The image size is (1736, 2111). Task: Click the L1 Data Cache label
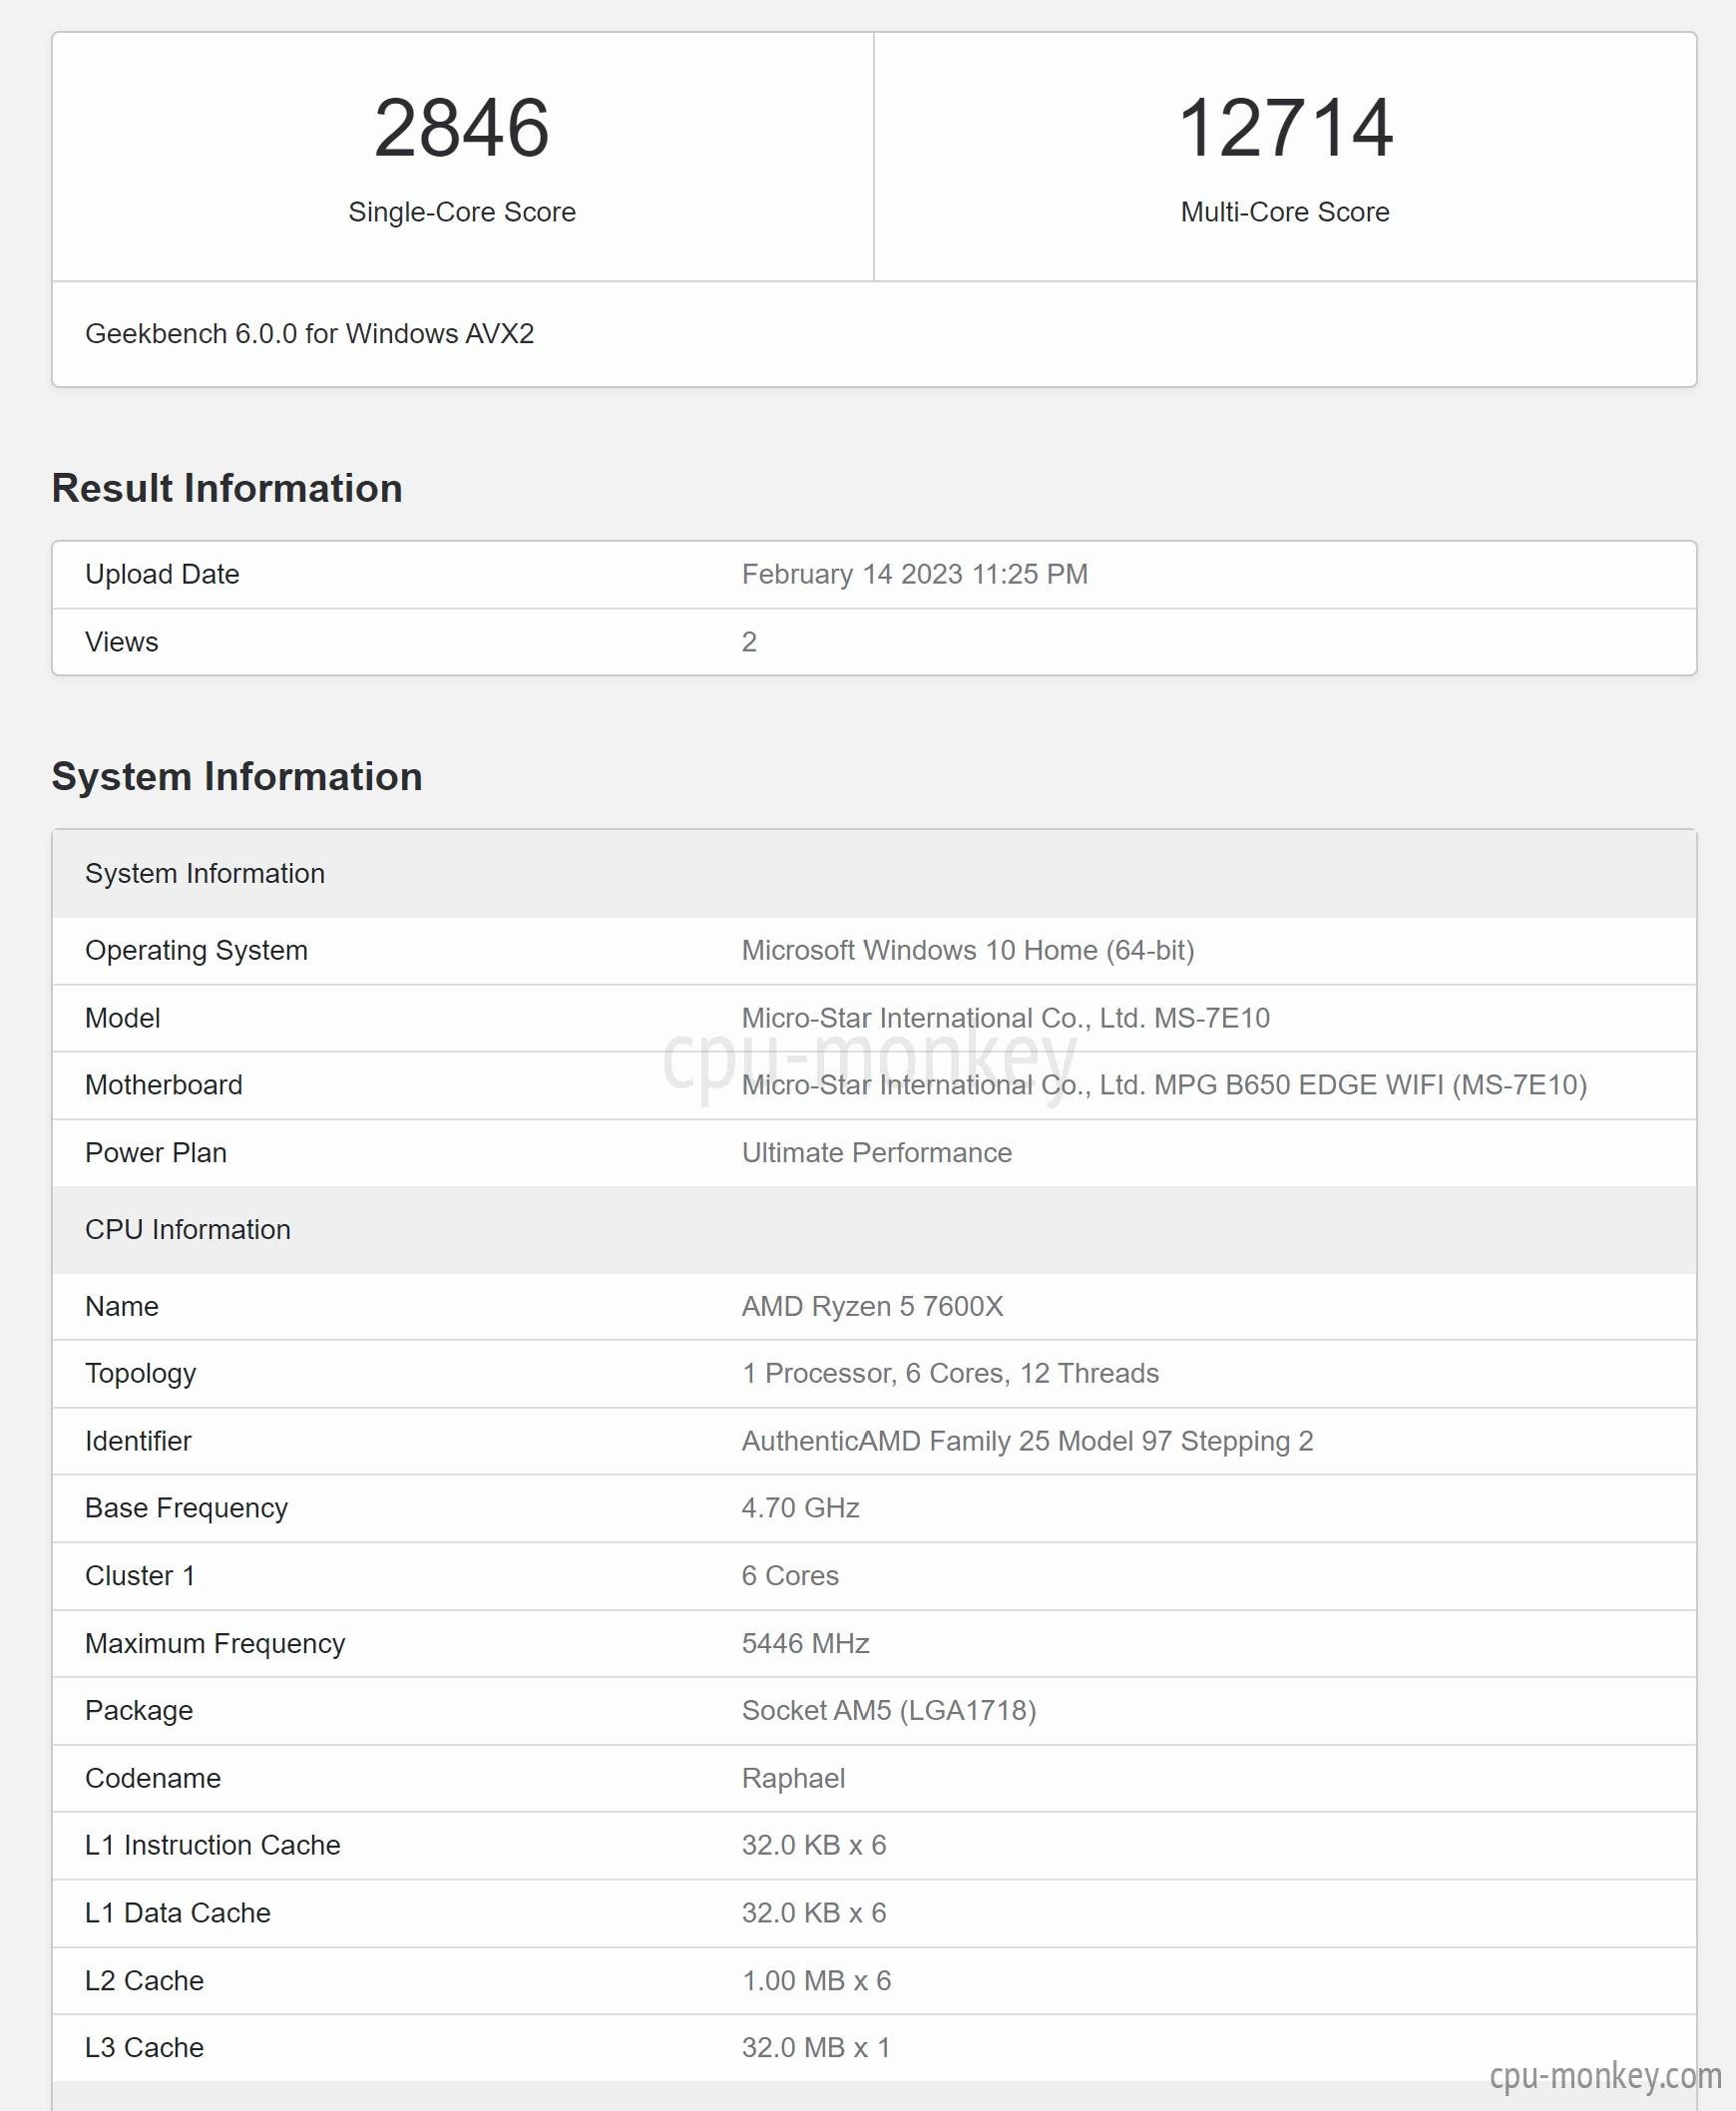(178, 1913)
